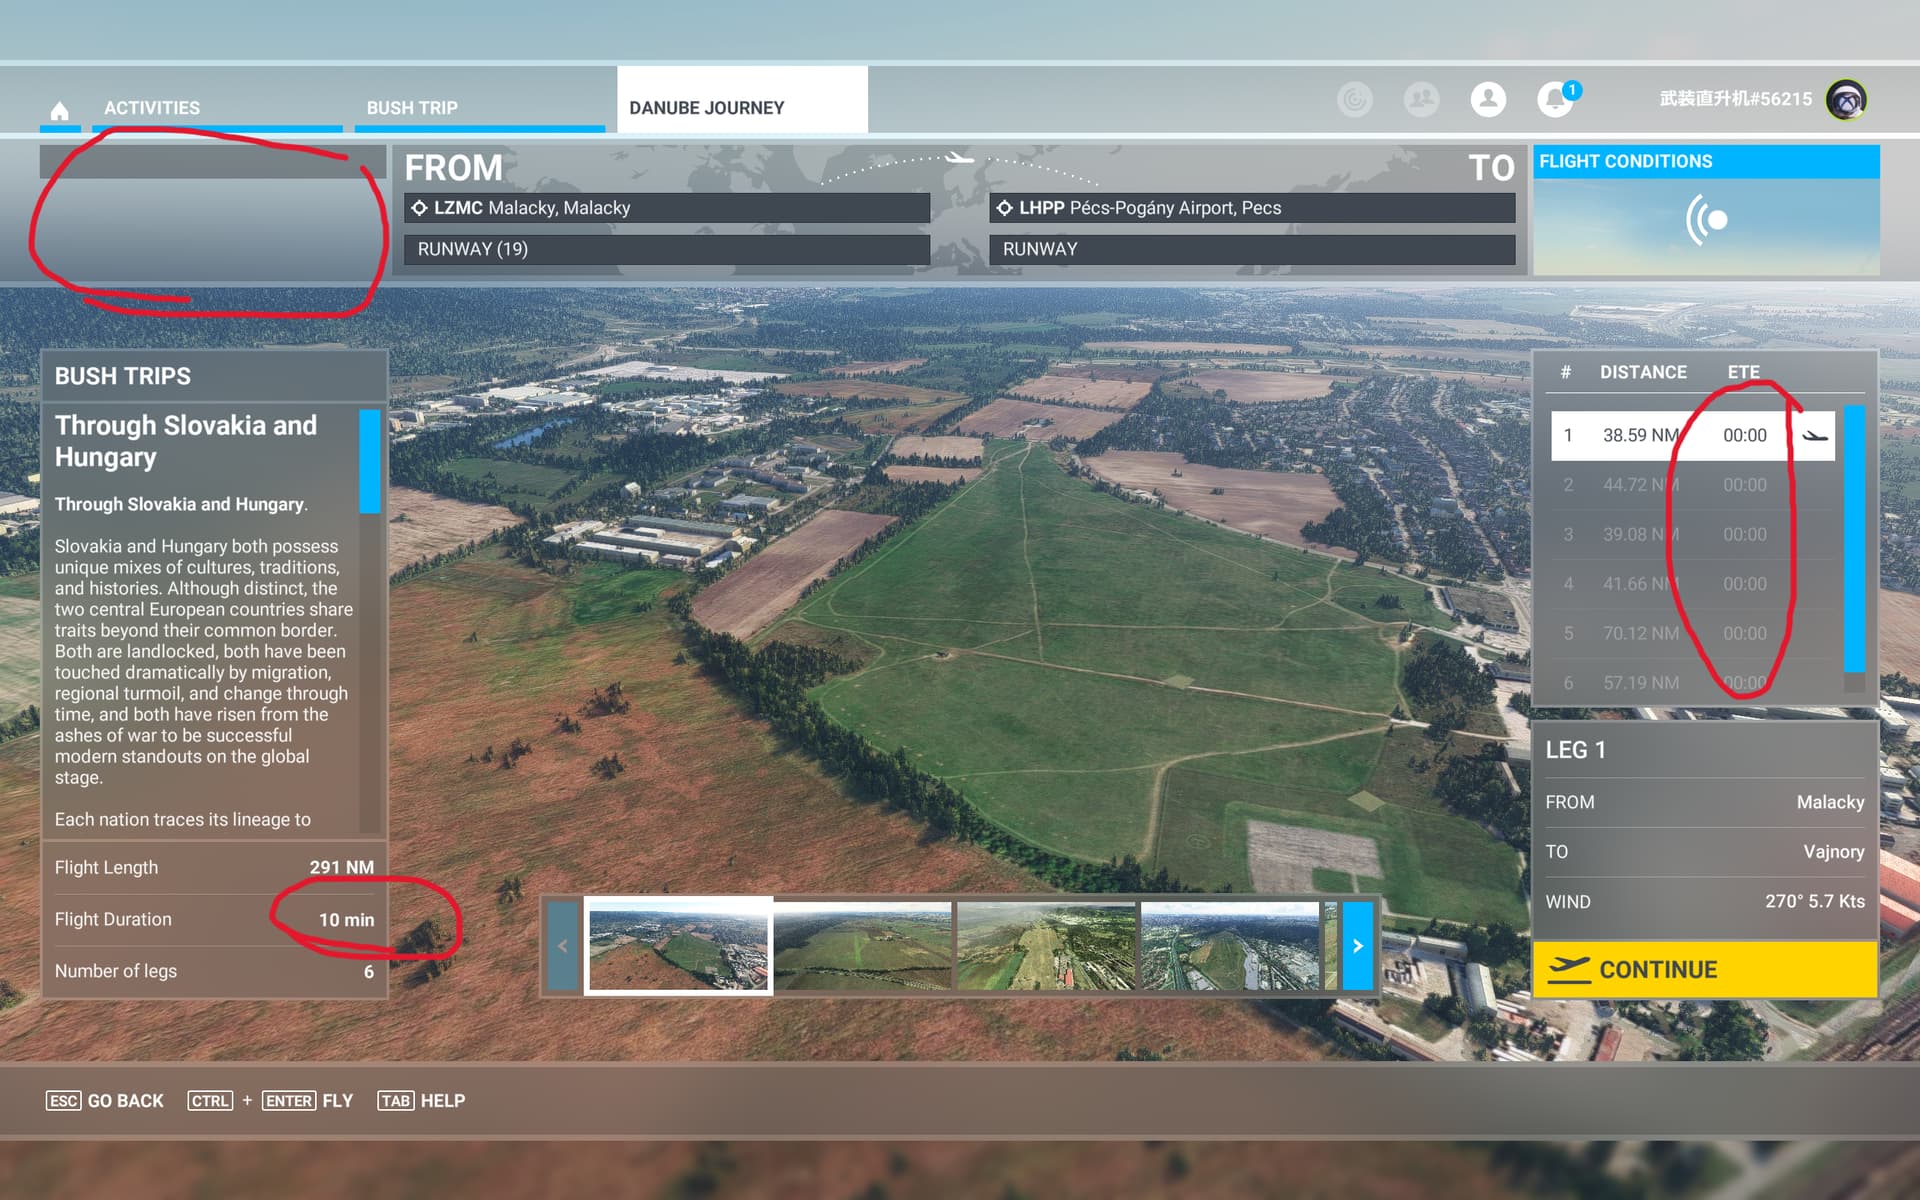Click the Xbox avatar picture

1848,99
